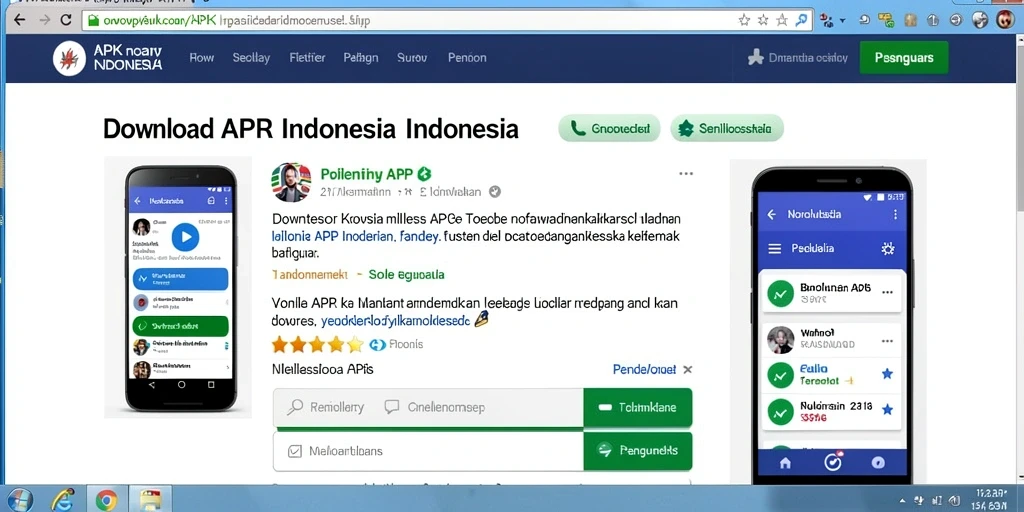Toggle the star on the Nuldmain 2318 row
The width and height of the screenshot is (1024, 512).
[x=887, y=409]
